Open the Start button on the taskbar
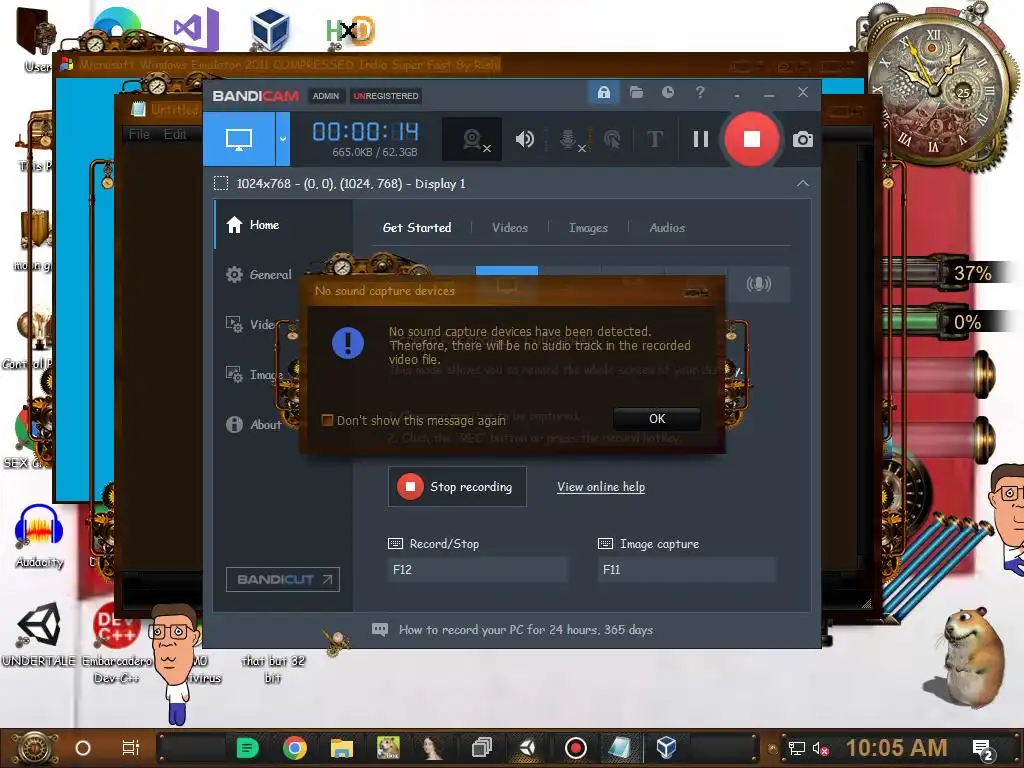The width and height of the screenshot is (1024, 768). 33,748
